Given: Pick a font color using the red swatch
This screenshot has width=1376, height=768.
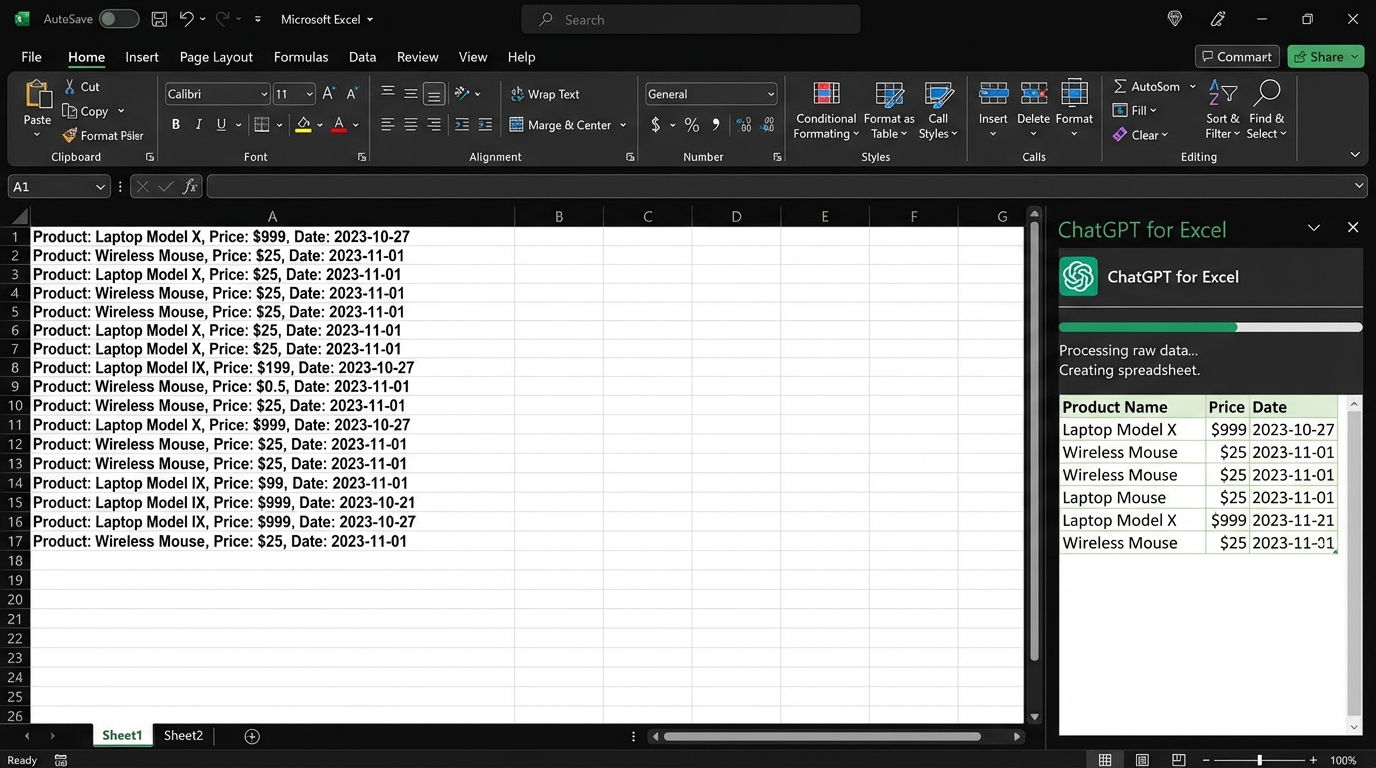Looking at the screenshot, I should pos(340,124).
